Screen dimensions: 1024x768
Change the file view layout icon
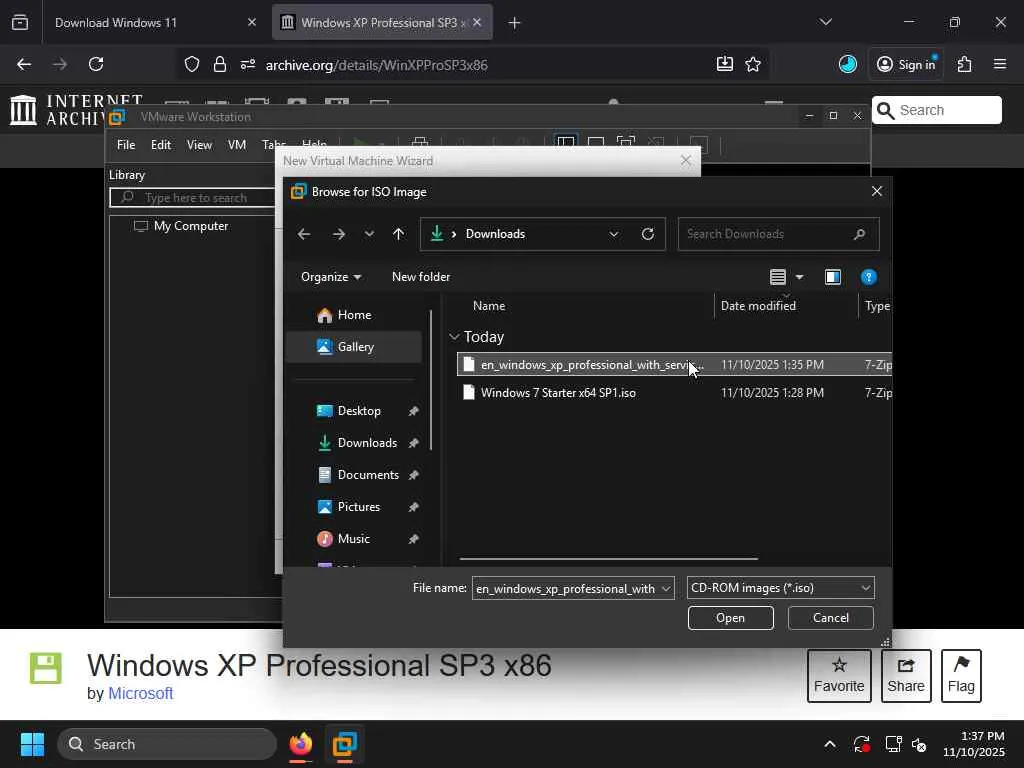[777, 277]
